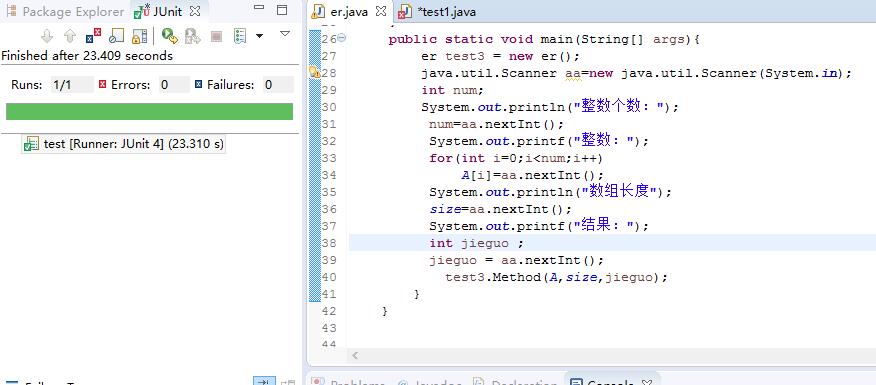
Task: Click the green JUnit progress bar
Action: click(x=149, y=111)
